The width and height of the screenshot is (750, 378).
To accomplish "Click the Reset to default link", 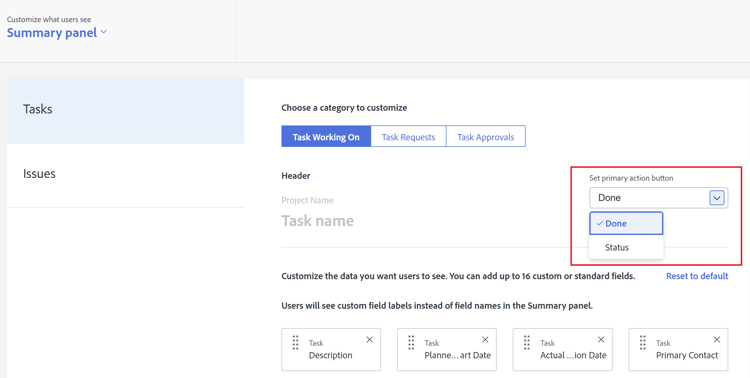I will click(x=697, y=276).
